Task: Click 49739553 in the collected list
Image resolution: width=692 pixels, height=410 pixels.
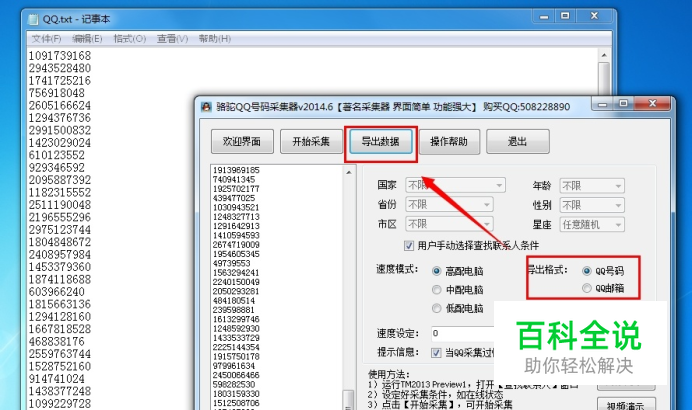Action: tap(232, 263)
